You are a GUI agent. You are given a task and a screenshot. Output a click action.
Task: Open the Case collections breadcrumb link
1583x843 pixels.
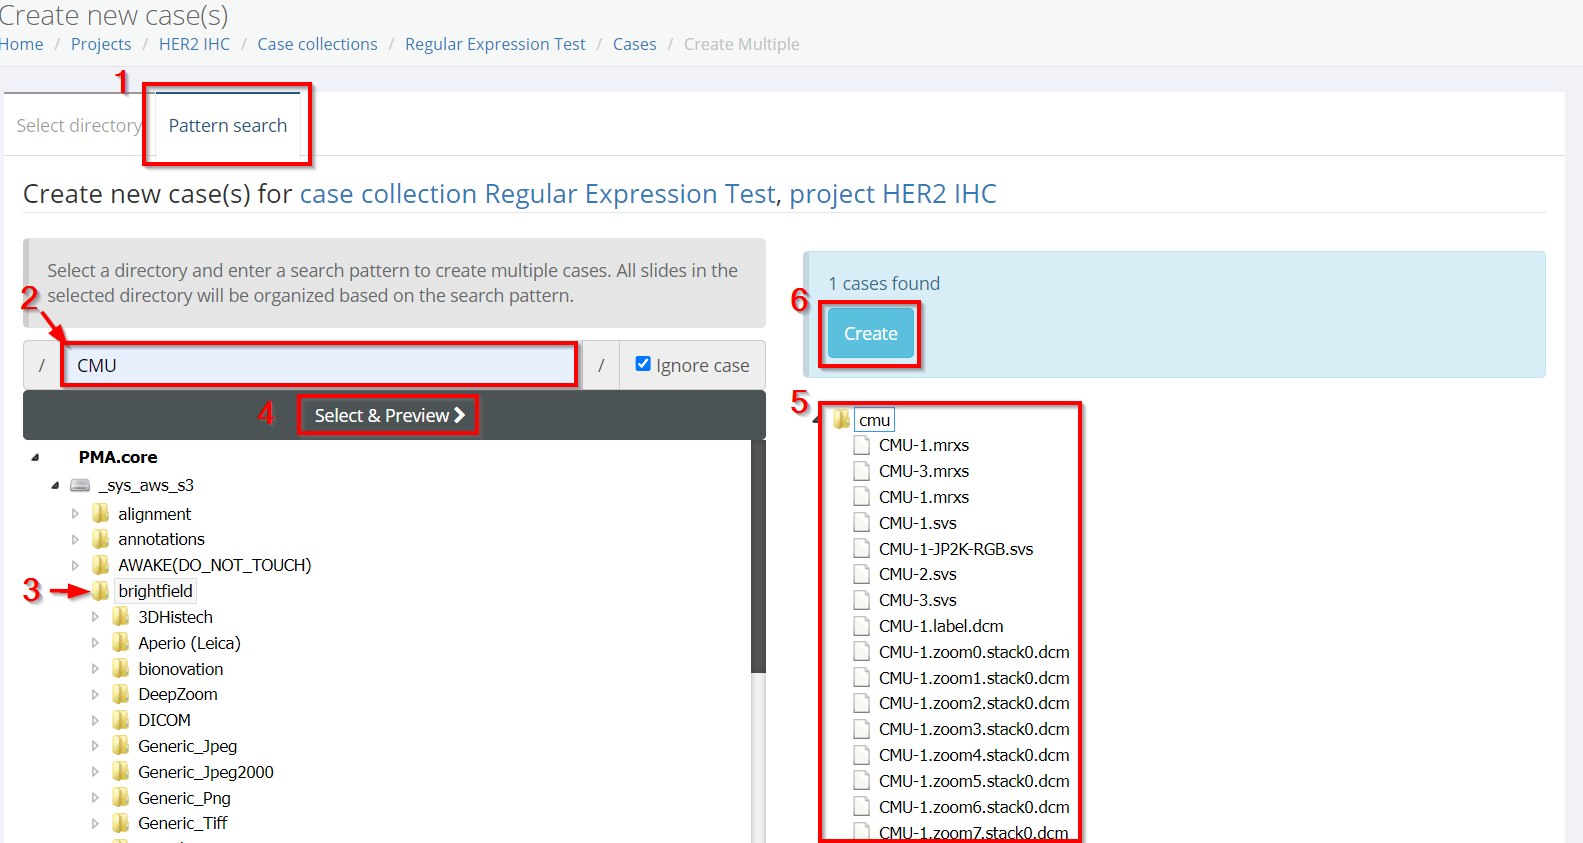317,44
